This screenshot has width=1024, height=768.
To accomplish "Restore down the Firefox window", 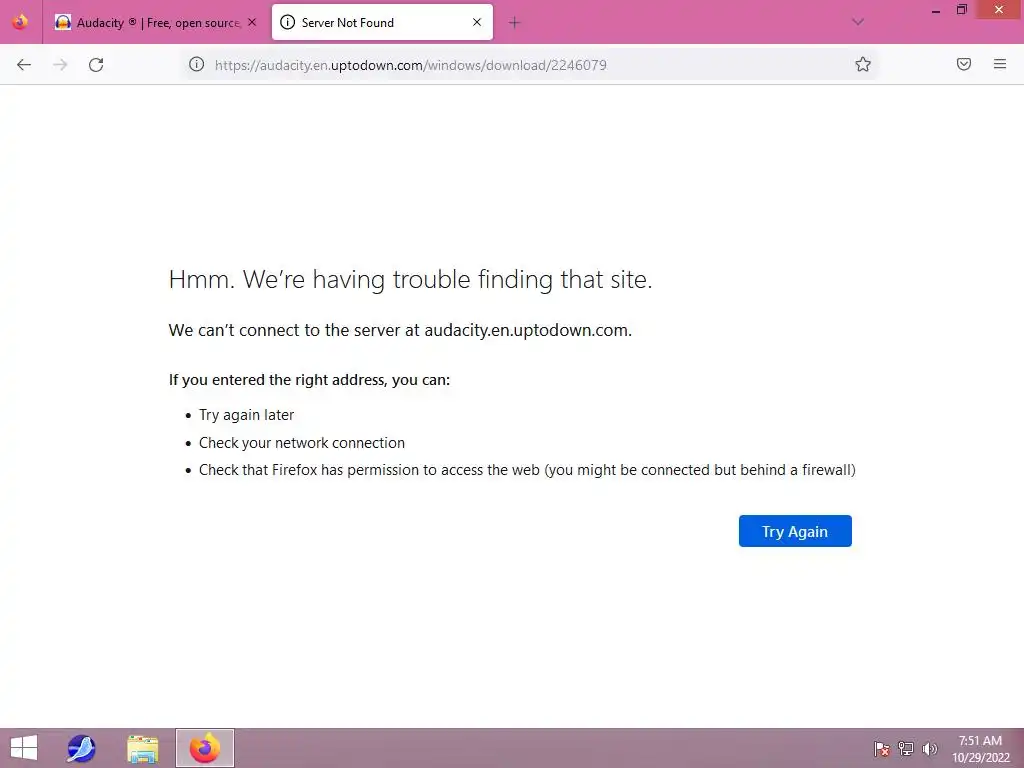I will (x=961, y=10).
